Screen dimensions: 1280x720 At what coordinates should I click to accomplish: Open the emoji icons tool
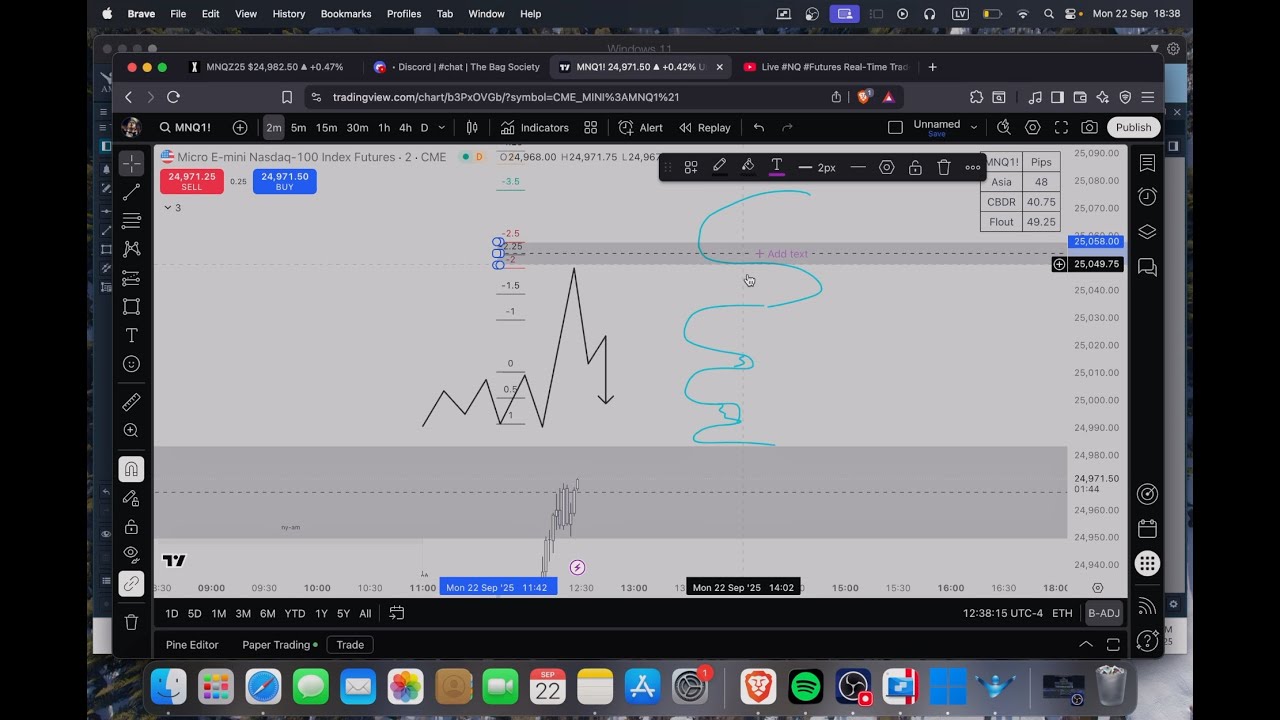(131, 364)
